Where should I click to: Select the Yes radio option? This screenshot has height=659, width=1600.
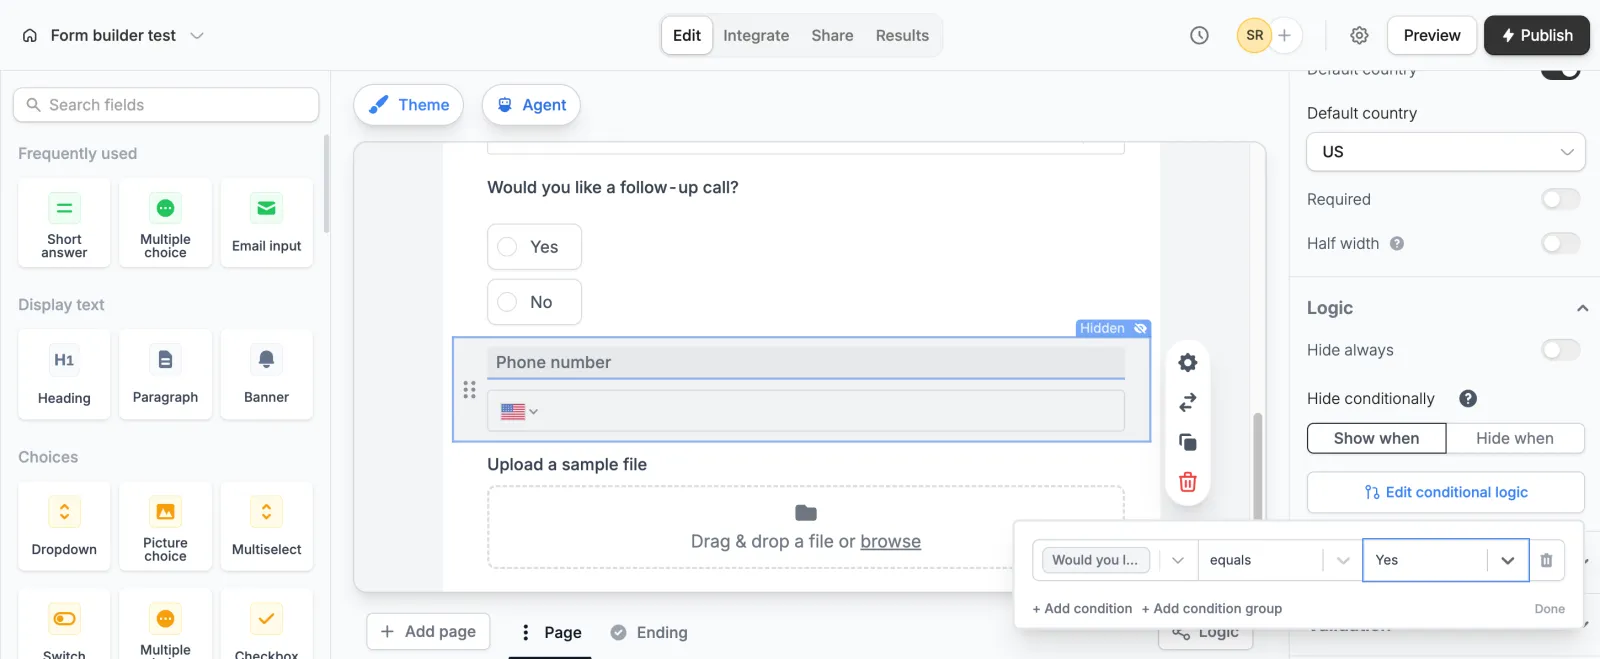[x=534, y=247]
